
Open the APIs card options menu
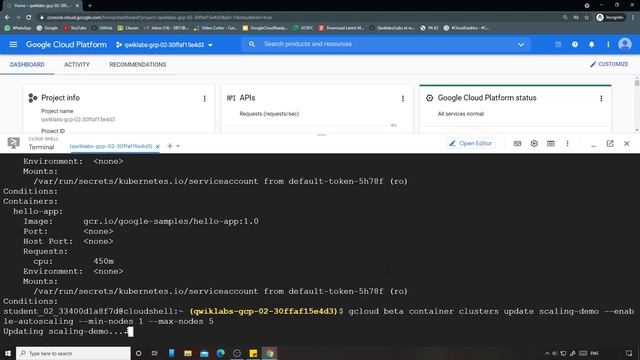(403, 98)
